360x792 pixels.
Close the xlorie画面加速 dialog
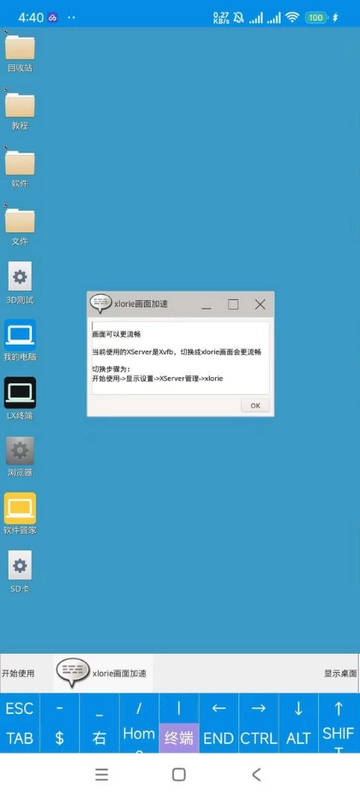tap(260, 304)
